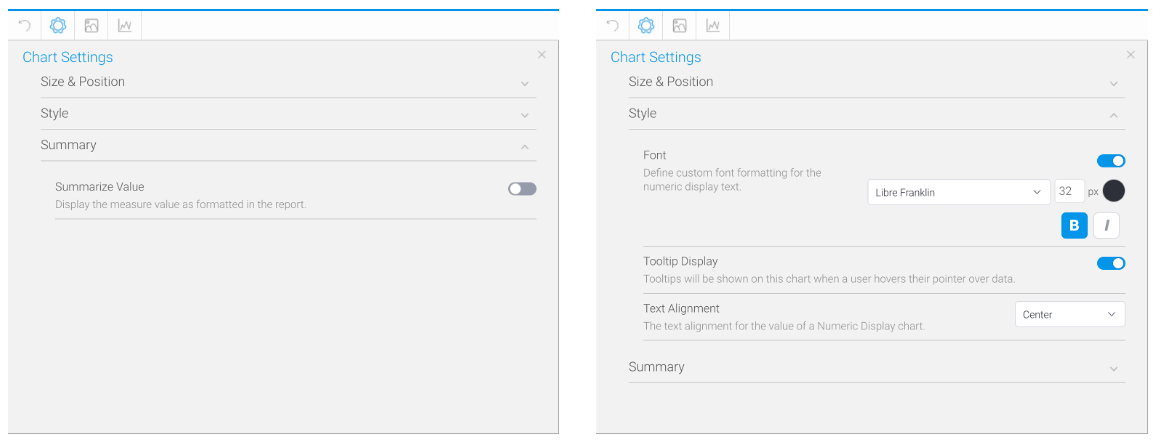Screen dimensions: 1156x442
Task: Click the font size field showing 32
Action: (1070, 192)
